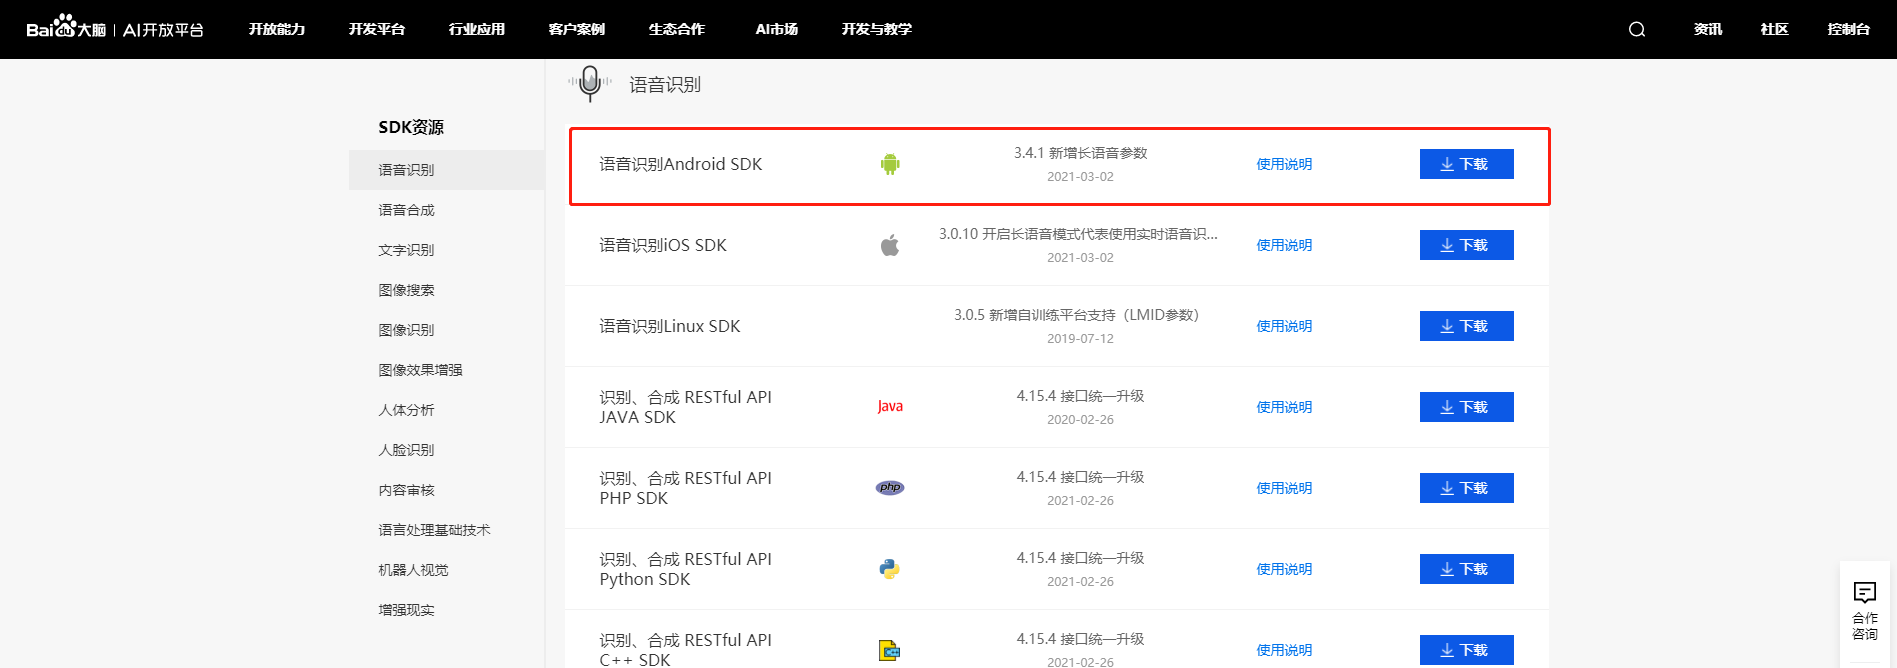The height and width of the screenshot is (668, 1897).
Task: Download the RESTful API JAVA SDK
Action: [x=1466, y=407]
